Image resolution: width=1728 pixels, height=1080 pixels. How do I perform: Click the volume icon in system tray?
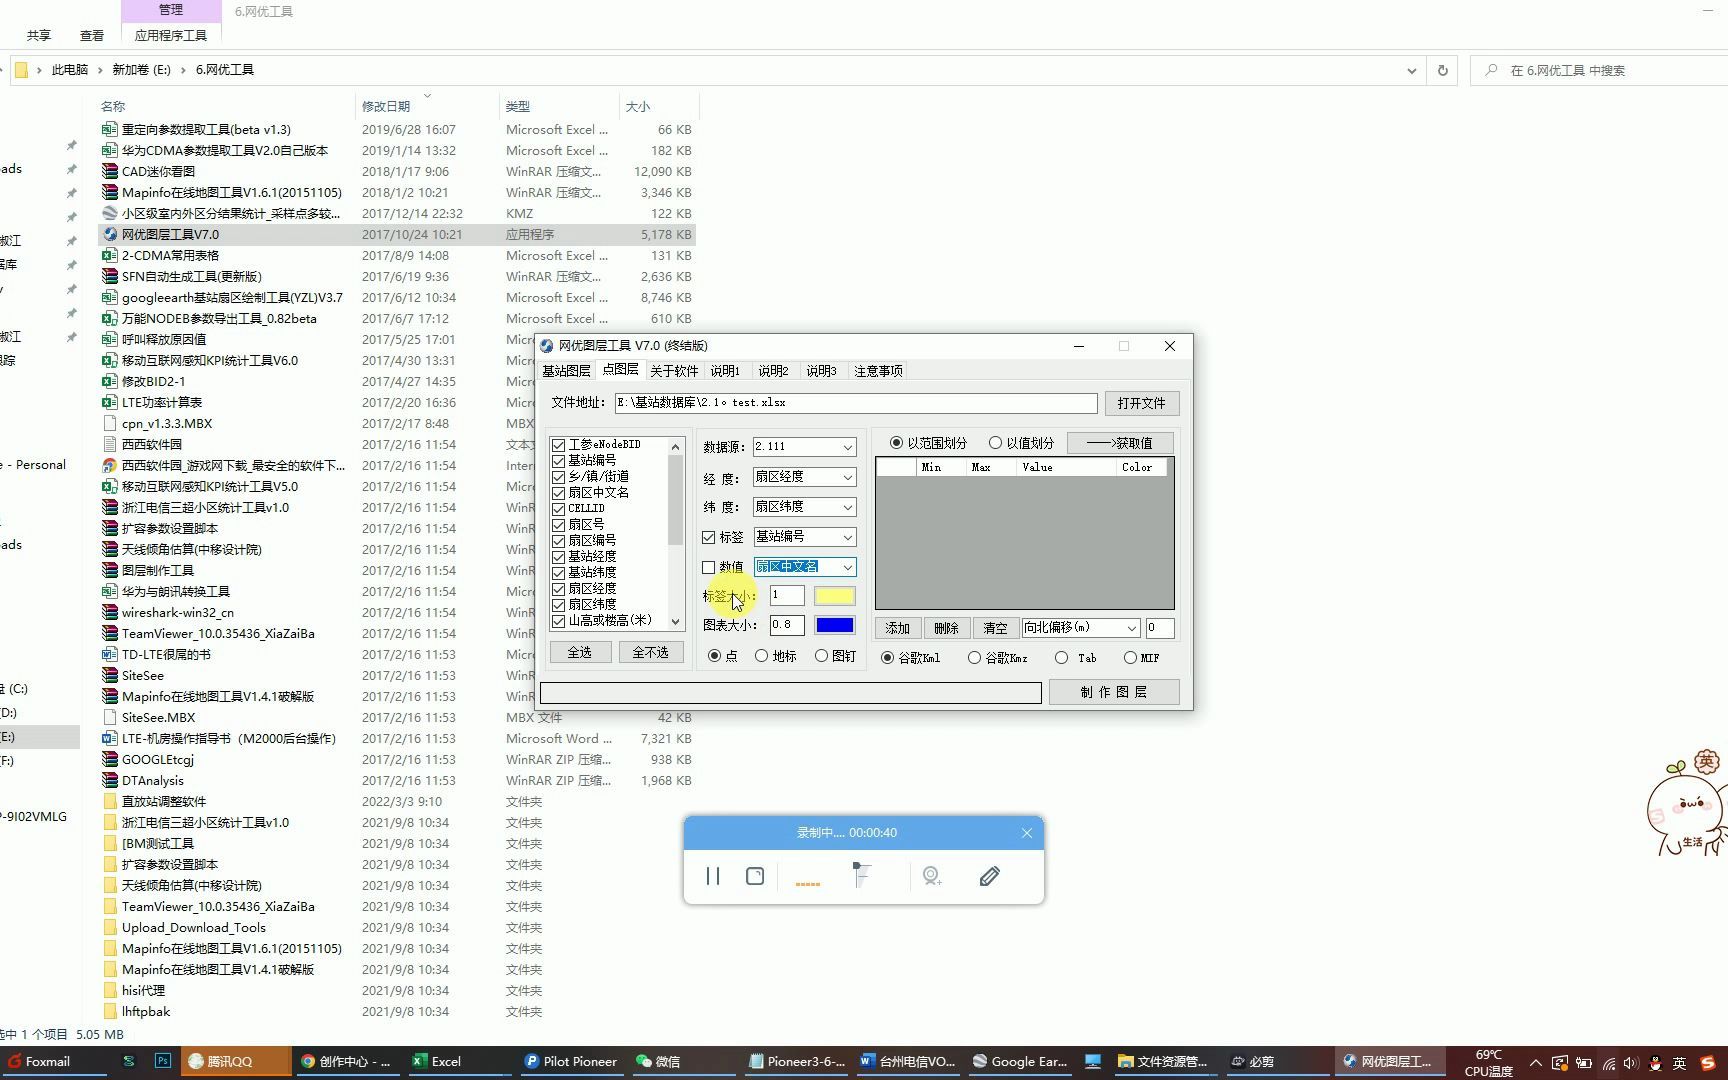click(x=1632, y=1062)
